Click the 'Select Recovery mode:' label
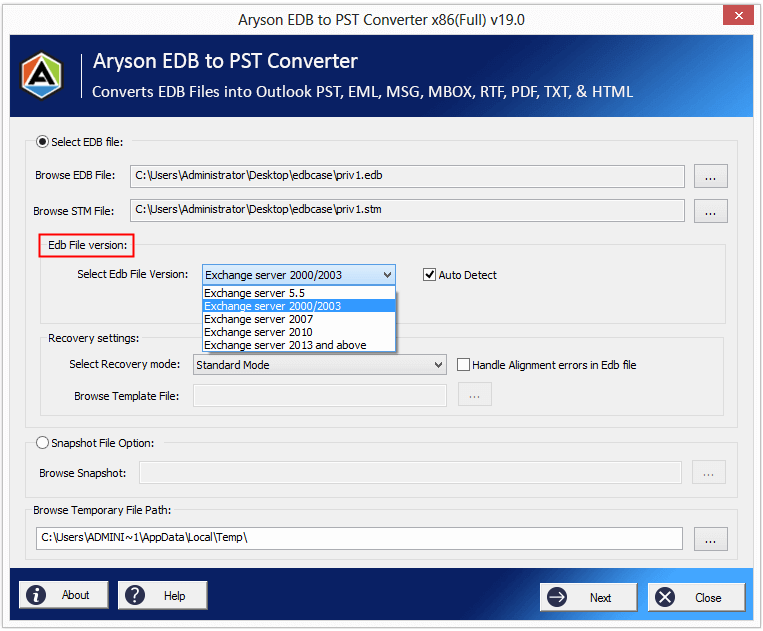 pos(125,364)
